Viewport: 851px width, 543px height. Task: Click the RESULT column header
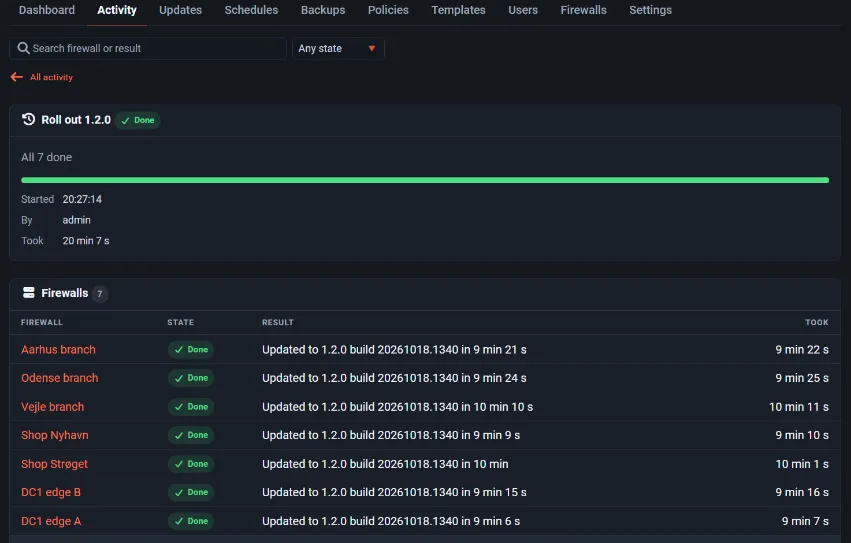pos(278,323)
